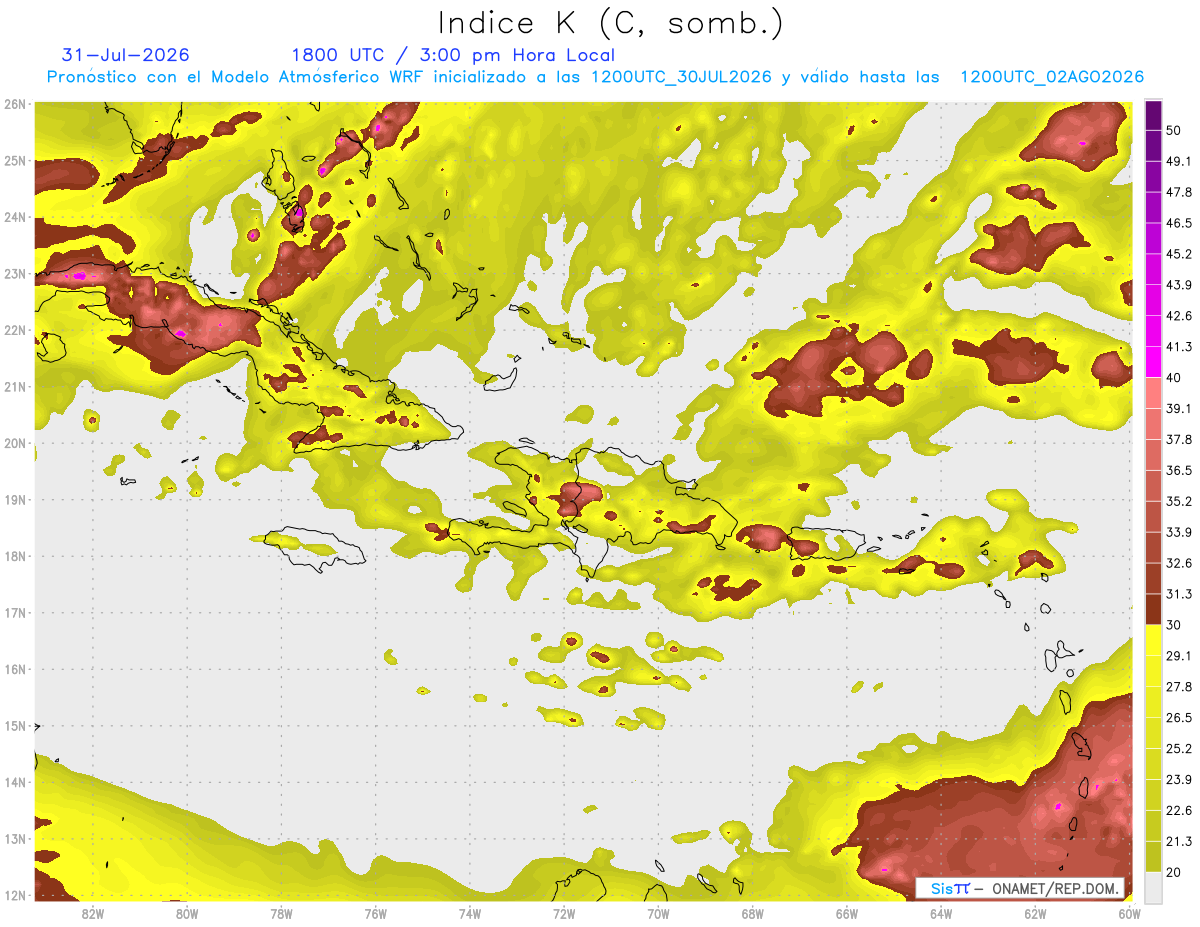Click the '23.9' colorbar value
This screenshot has height=927, width=1200.
(x=1179, y=779)
